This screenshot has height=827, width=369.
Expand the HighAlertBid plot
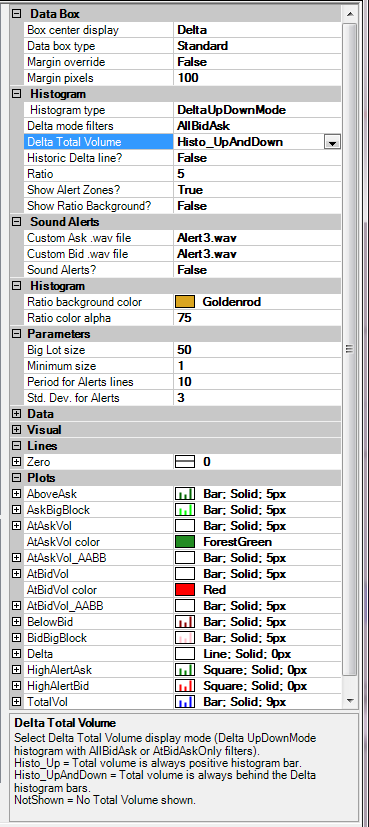pos(16,686)
